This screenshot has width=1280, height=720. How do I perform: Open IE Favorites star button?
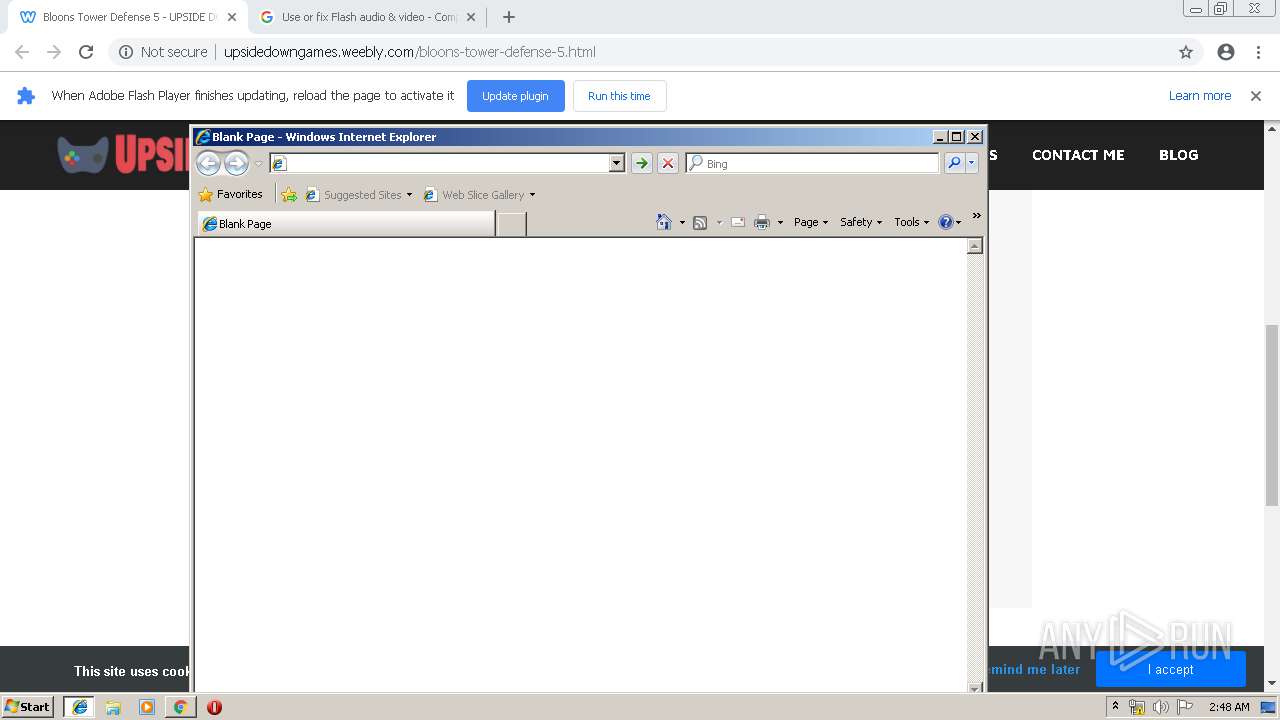point(231,194)
